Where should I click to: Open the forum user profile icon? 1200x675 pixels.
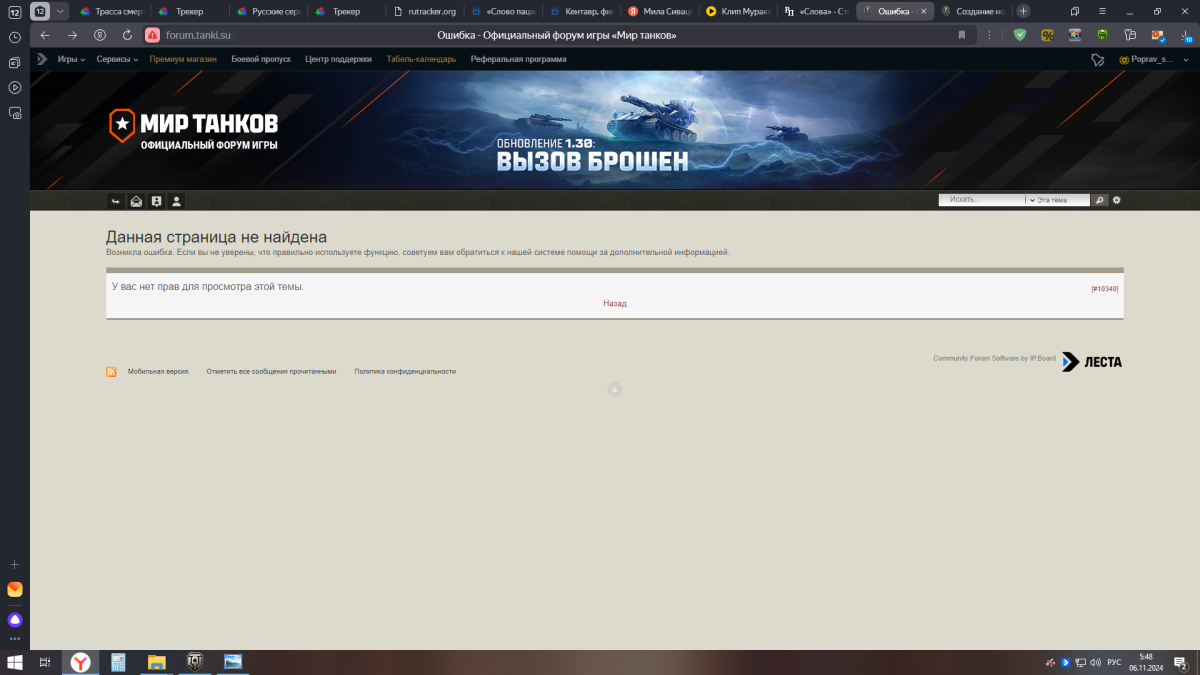click(x=176, y=201)
